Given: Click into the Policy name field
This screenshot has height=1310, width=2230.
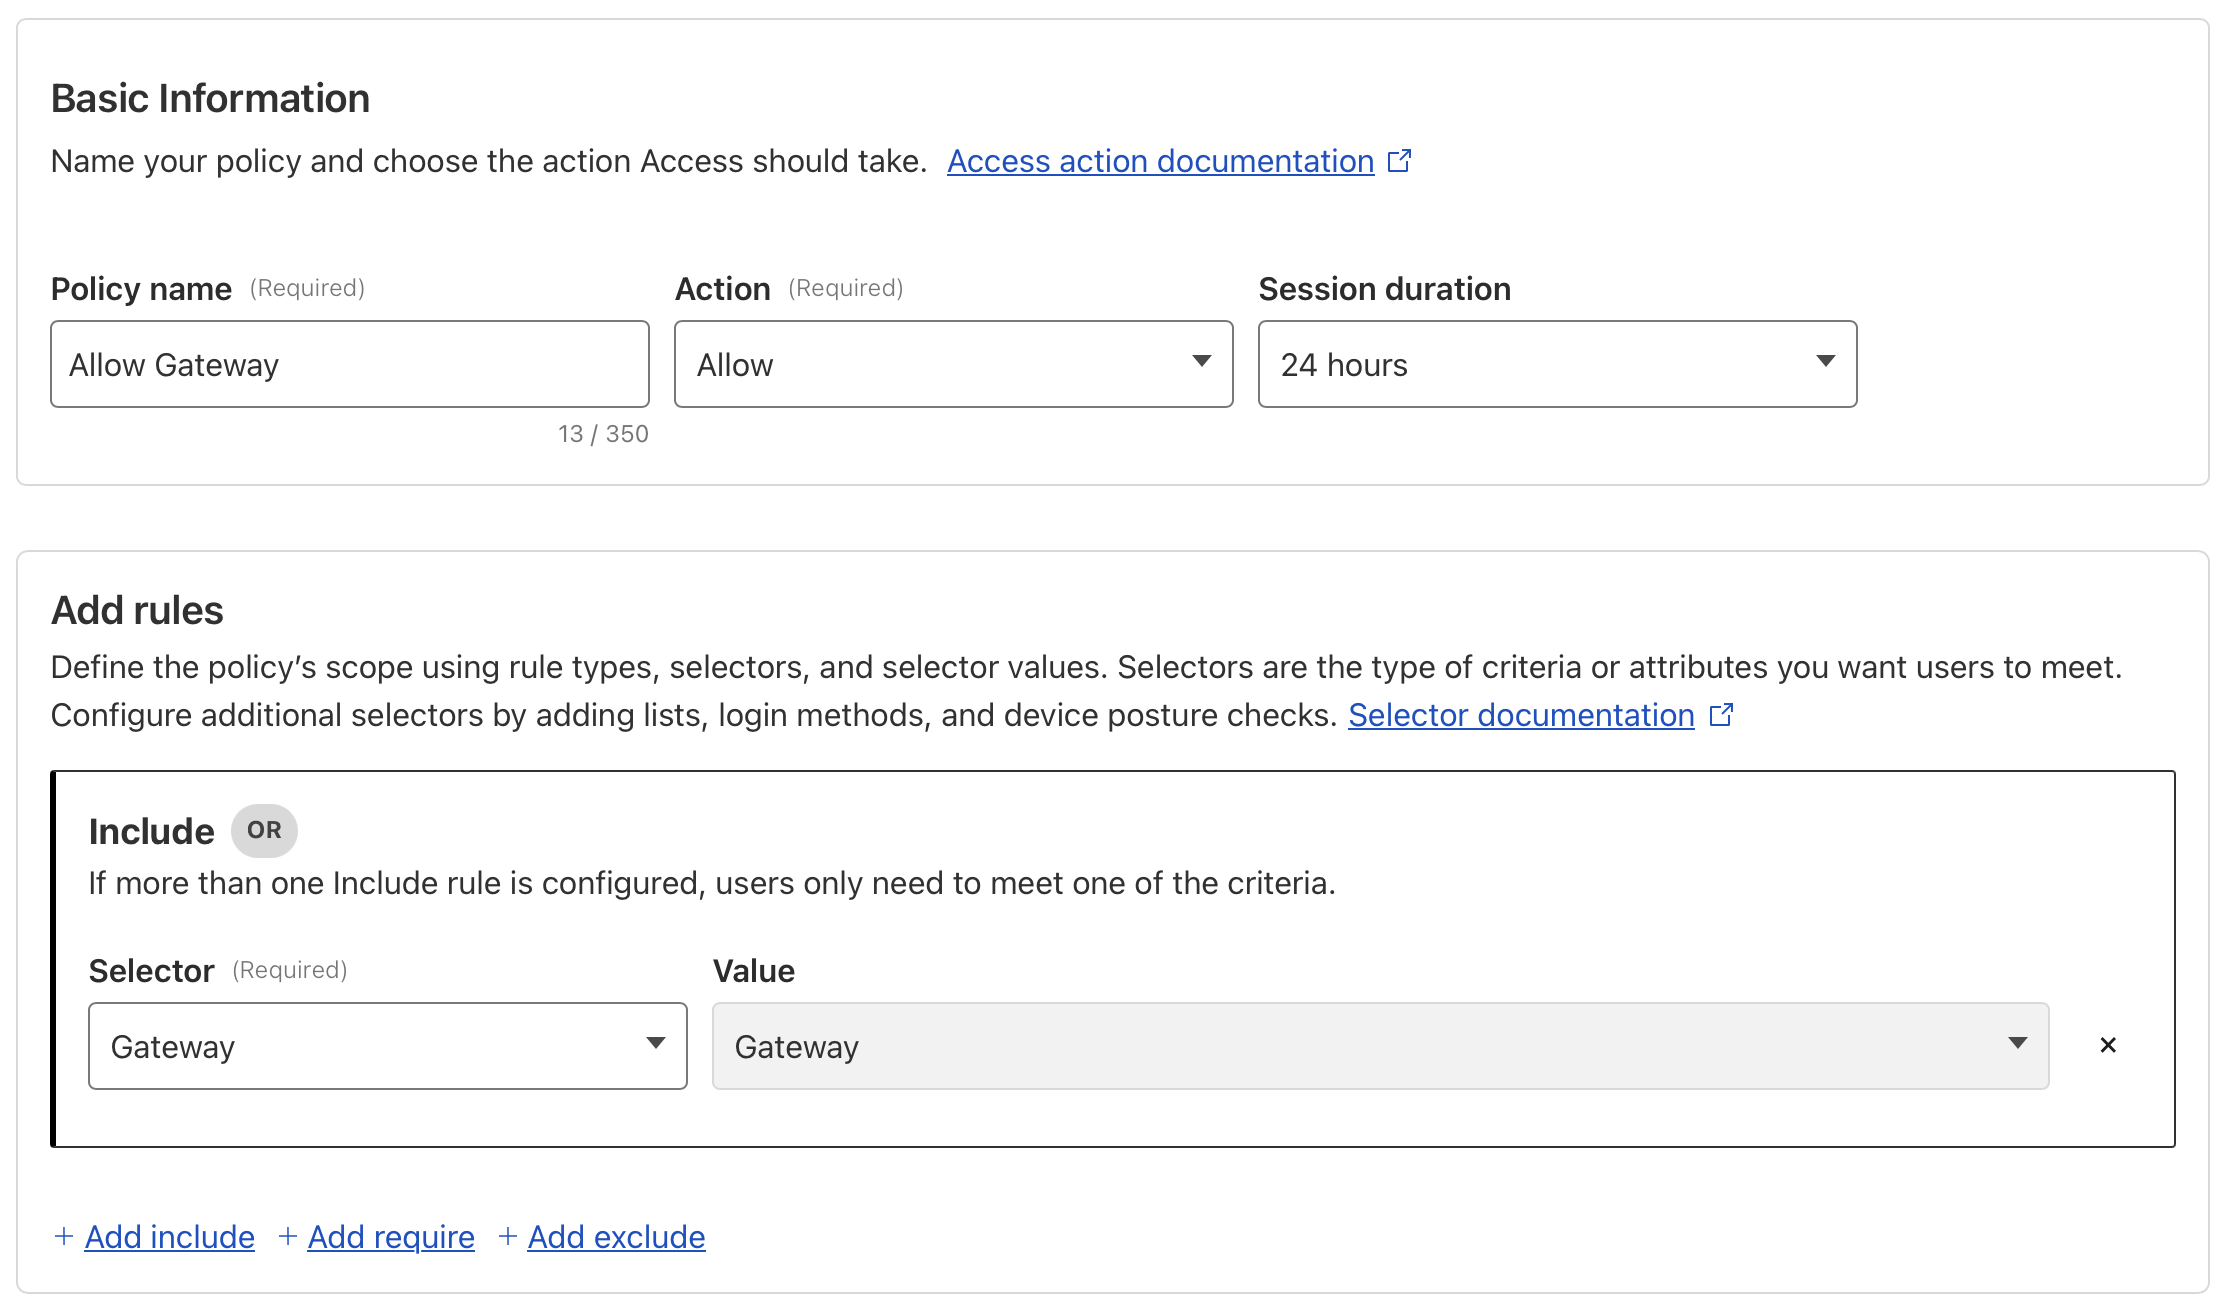Looking at the screenshot, I should click(350, 364).
